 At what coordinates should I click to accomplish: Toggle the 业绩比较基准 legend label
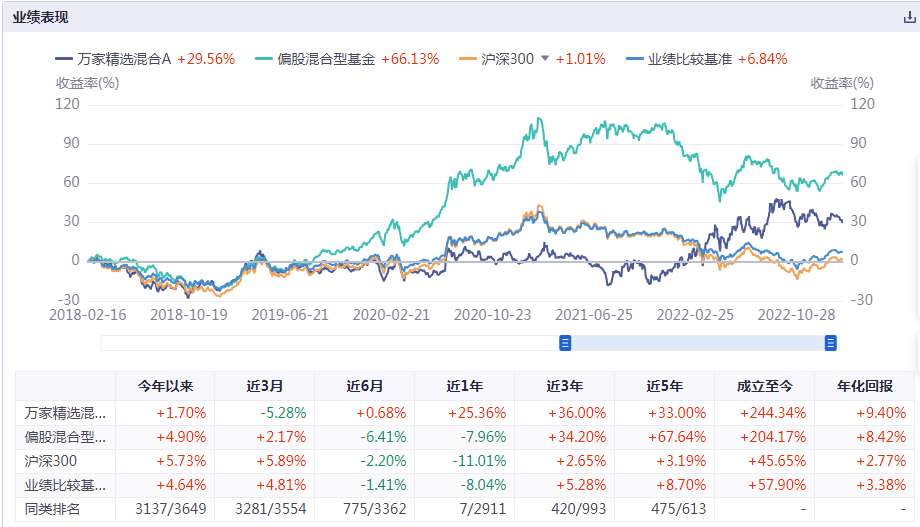[690, 59]
